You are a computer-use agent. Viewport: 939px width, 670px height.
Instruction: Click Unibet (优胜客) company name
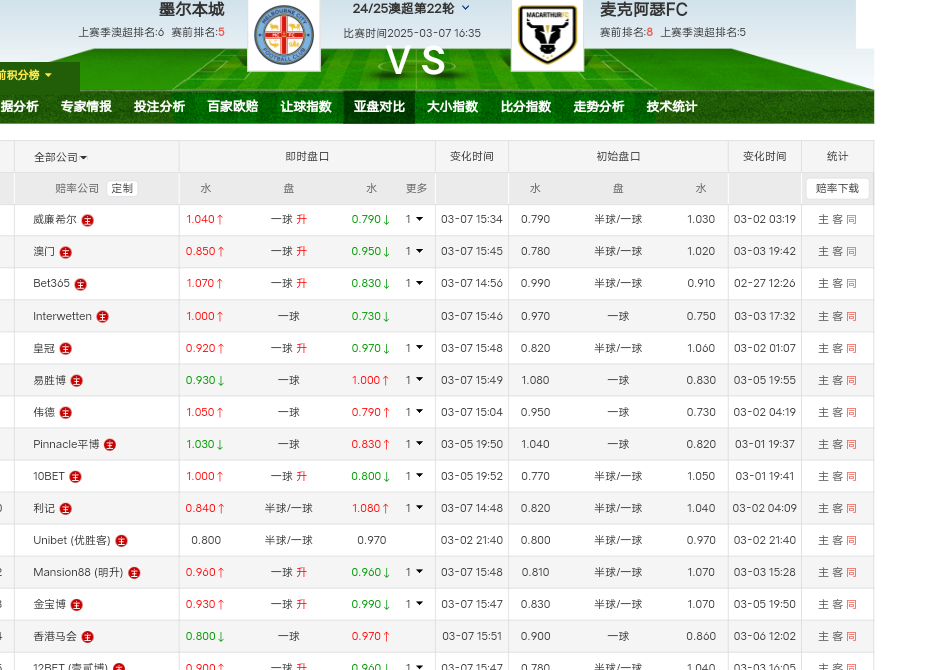72,541
